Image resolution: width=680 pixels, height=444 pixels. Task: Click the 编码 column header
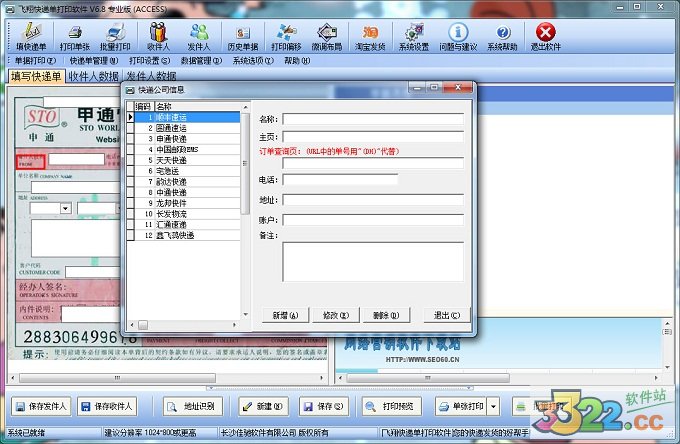pyautogui.click(x=144, y=106)
